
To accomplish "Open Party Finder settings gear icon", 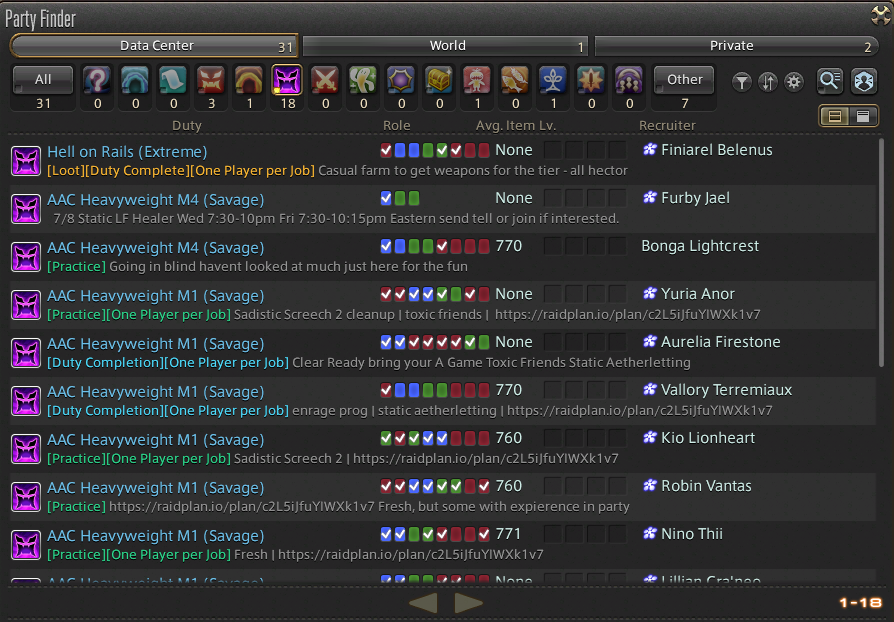I will point(794,83).
